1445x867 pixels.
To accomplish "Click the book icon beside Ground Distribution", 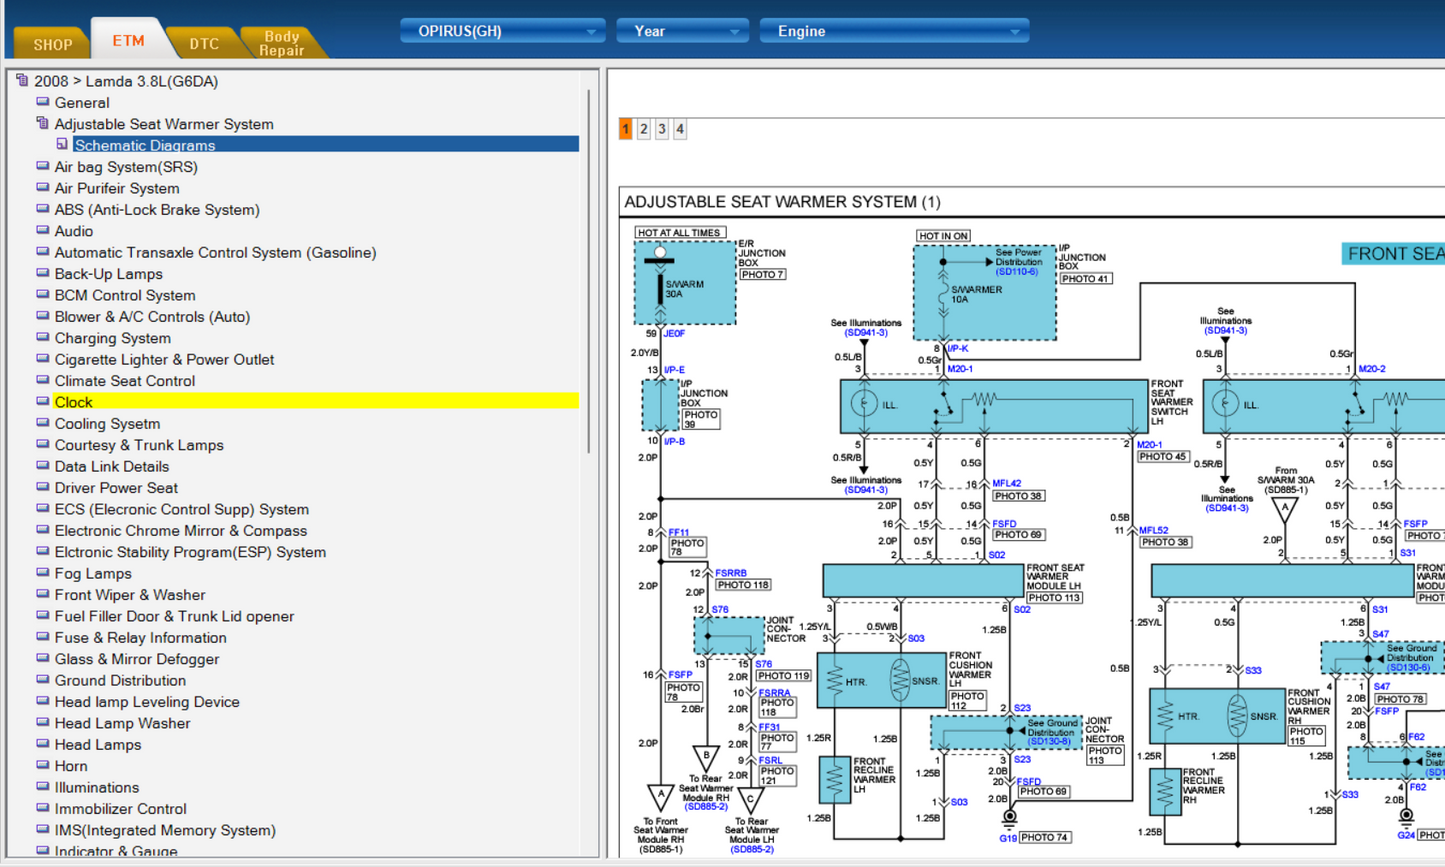I will (42, 680).
